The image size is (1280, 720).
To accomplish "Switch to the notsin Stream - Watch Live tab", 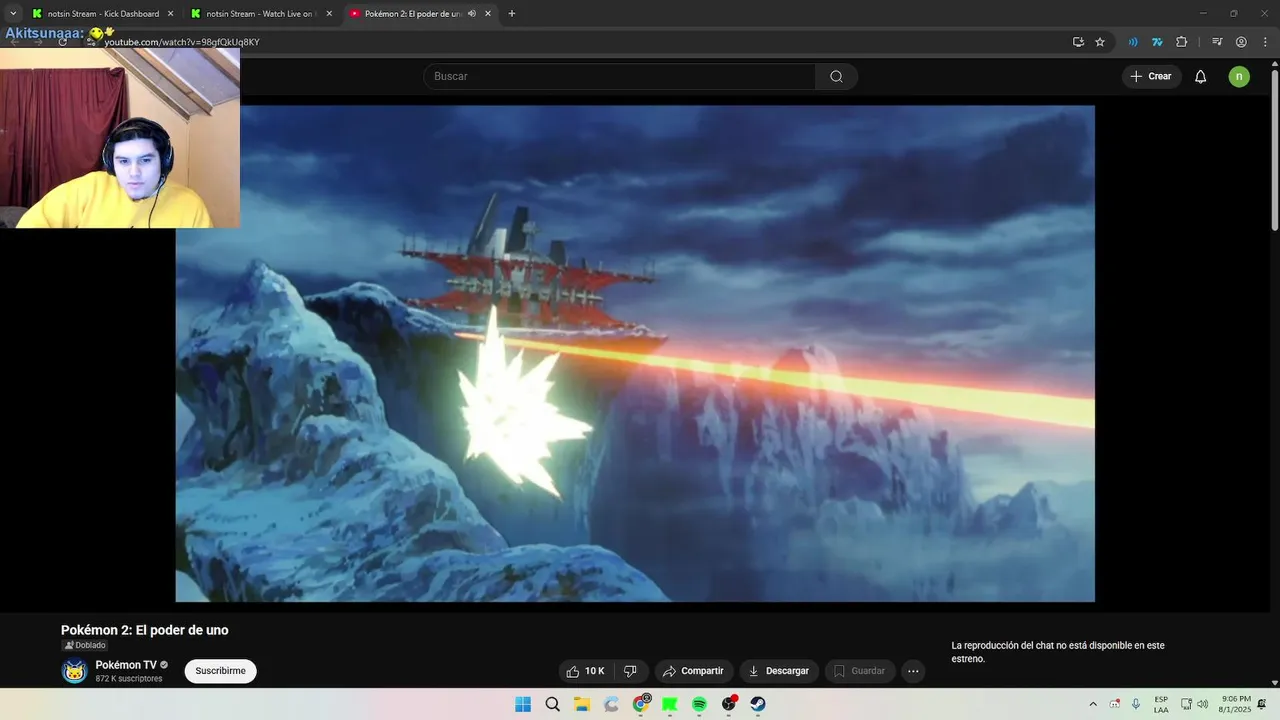I will pyautogui.click(x=262, y=14).
